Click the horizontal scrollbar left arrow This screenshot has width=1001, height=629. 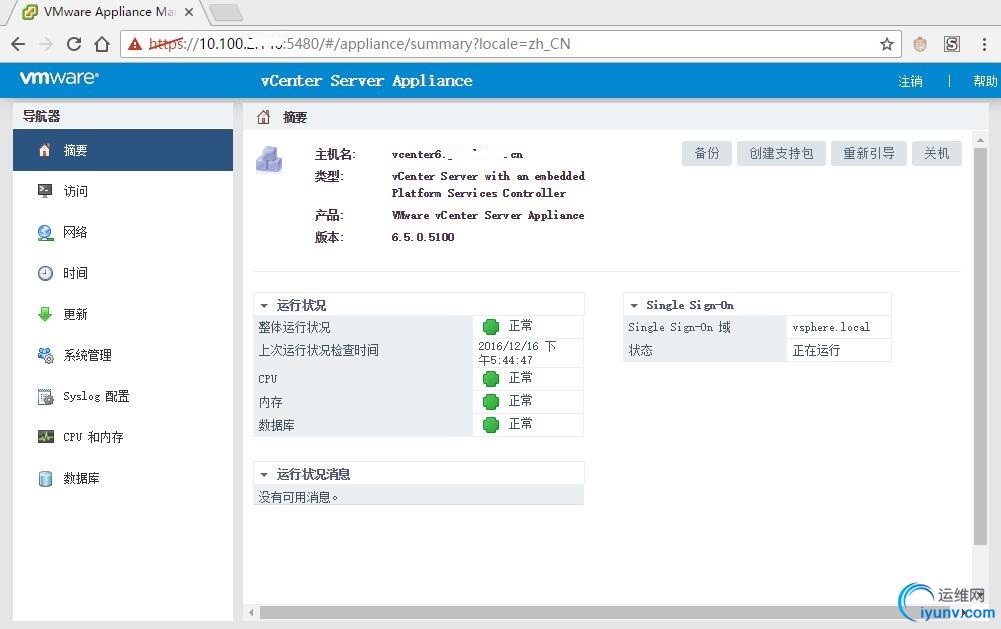coord(252,613)
